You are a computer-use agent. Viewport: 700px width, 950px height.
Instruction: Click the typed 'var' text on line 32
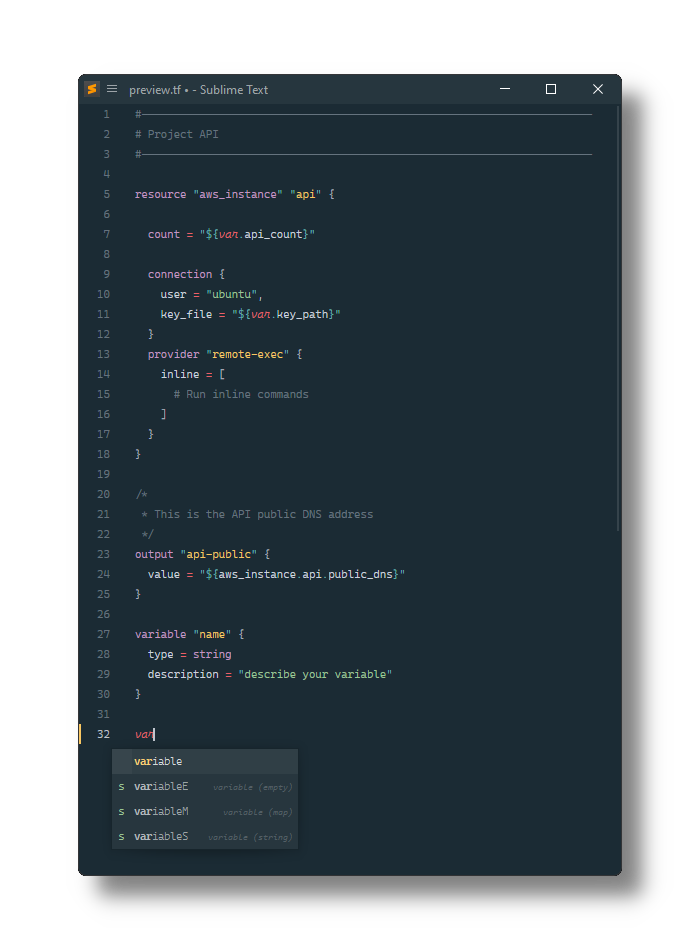click(x=144, y=734)
